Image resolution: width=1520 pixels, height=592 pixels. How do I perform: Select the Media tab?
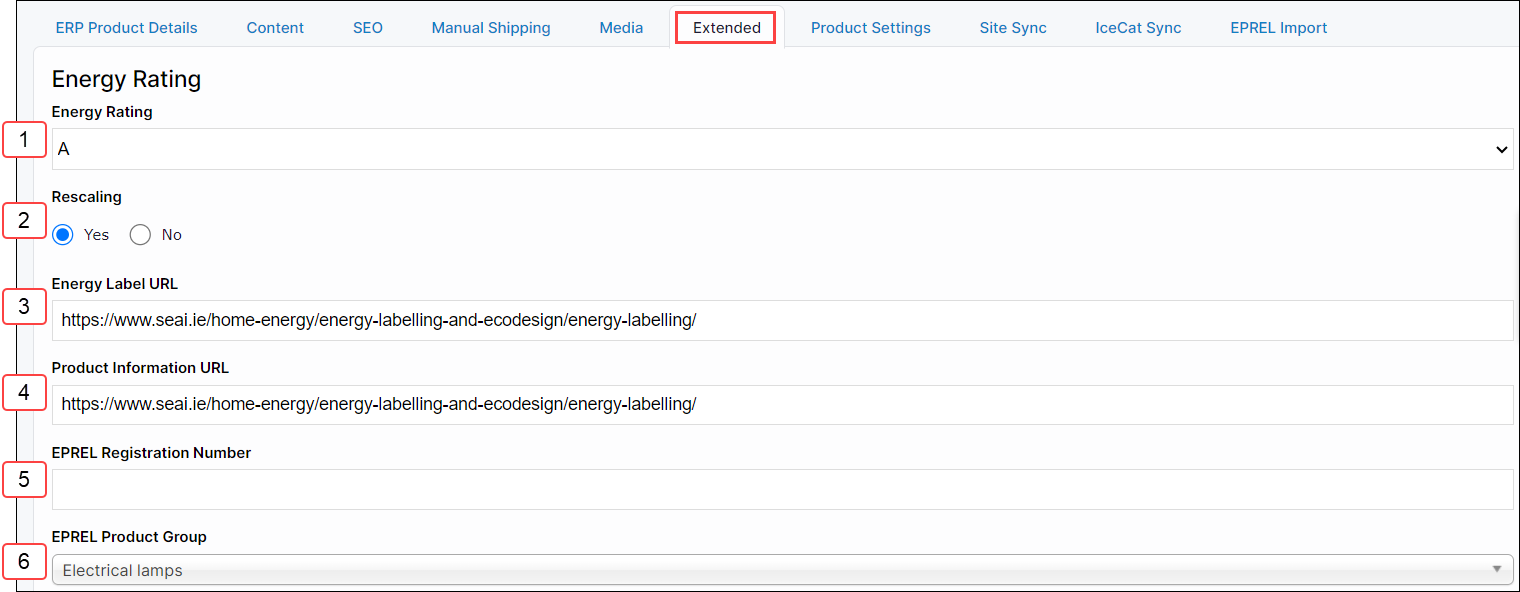point(621,28)
